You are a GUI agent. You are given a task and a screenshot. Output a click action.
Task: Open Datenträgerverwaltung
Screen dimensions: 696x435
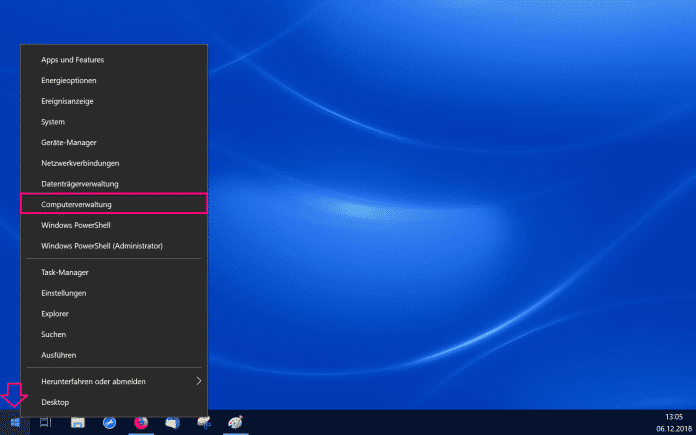[x=80, y=184]
